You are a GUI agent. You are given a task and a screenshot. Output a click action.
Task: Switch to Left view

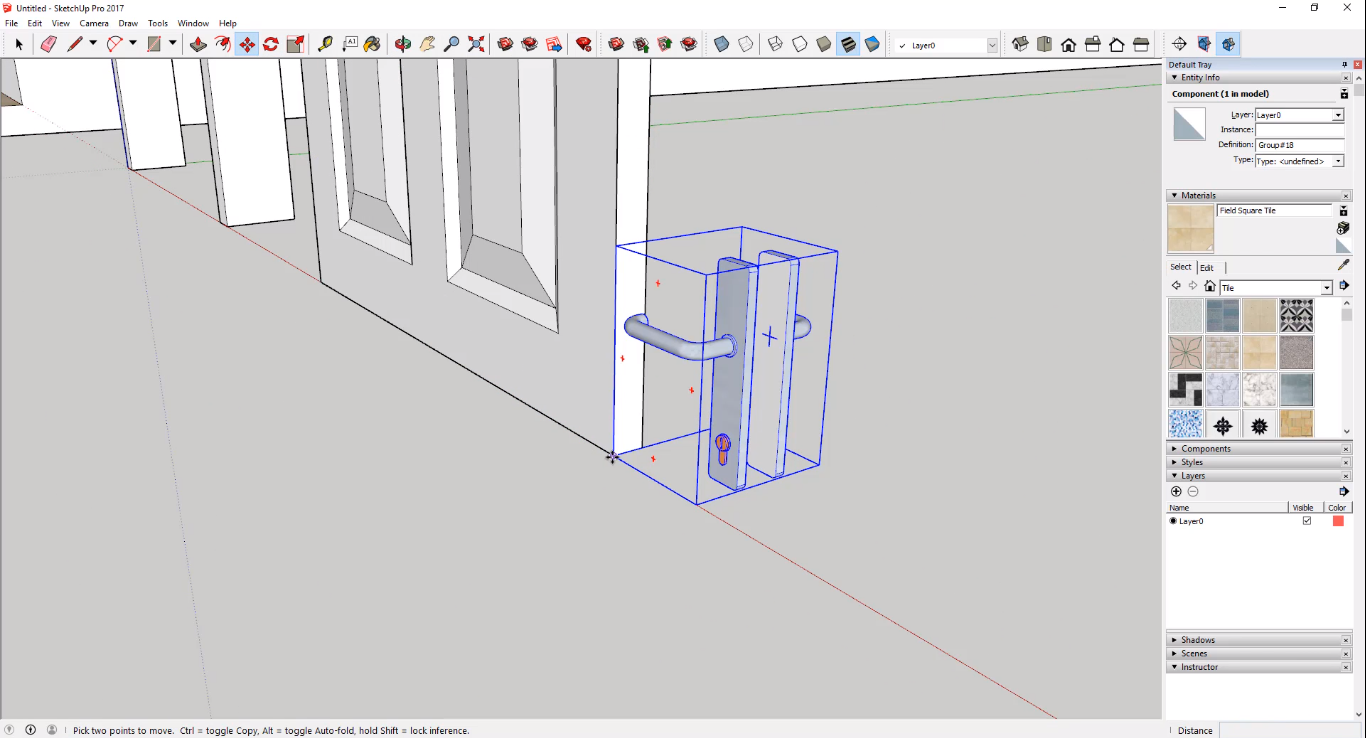point(1140,44)
